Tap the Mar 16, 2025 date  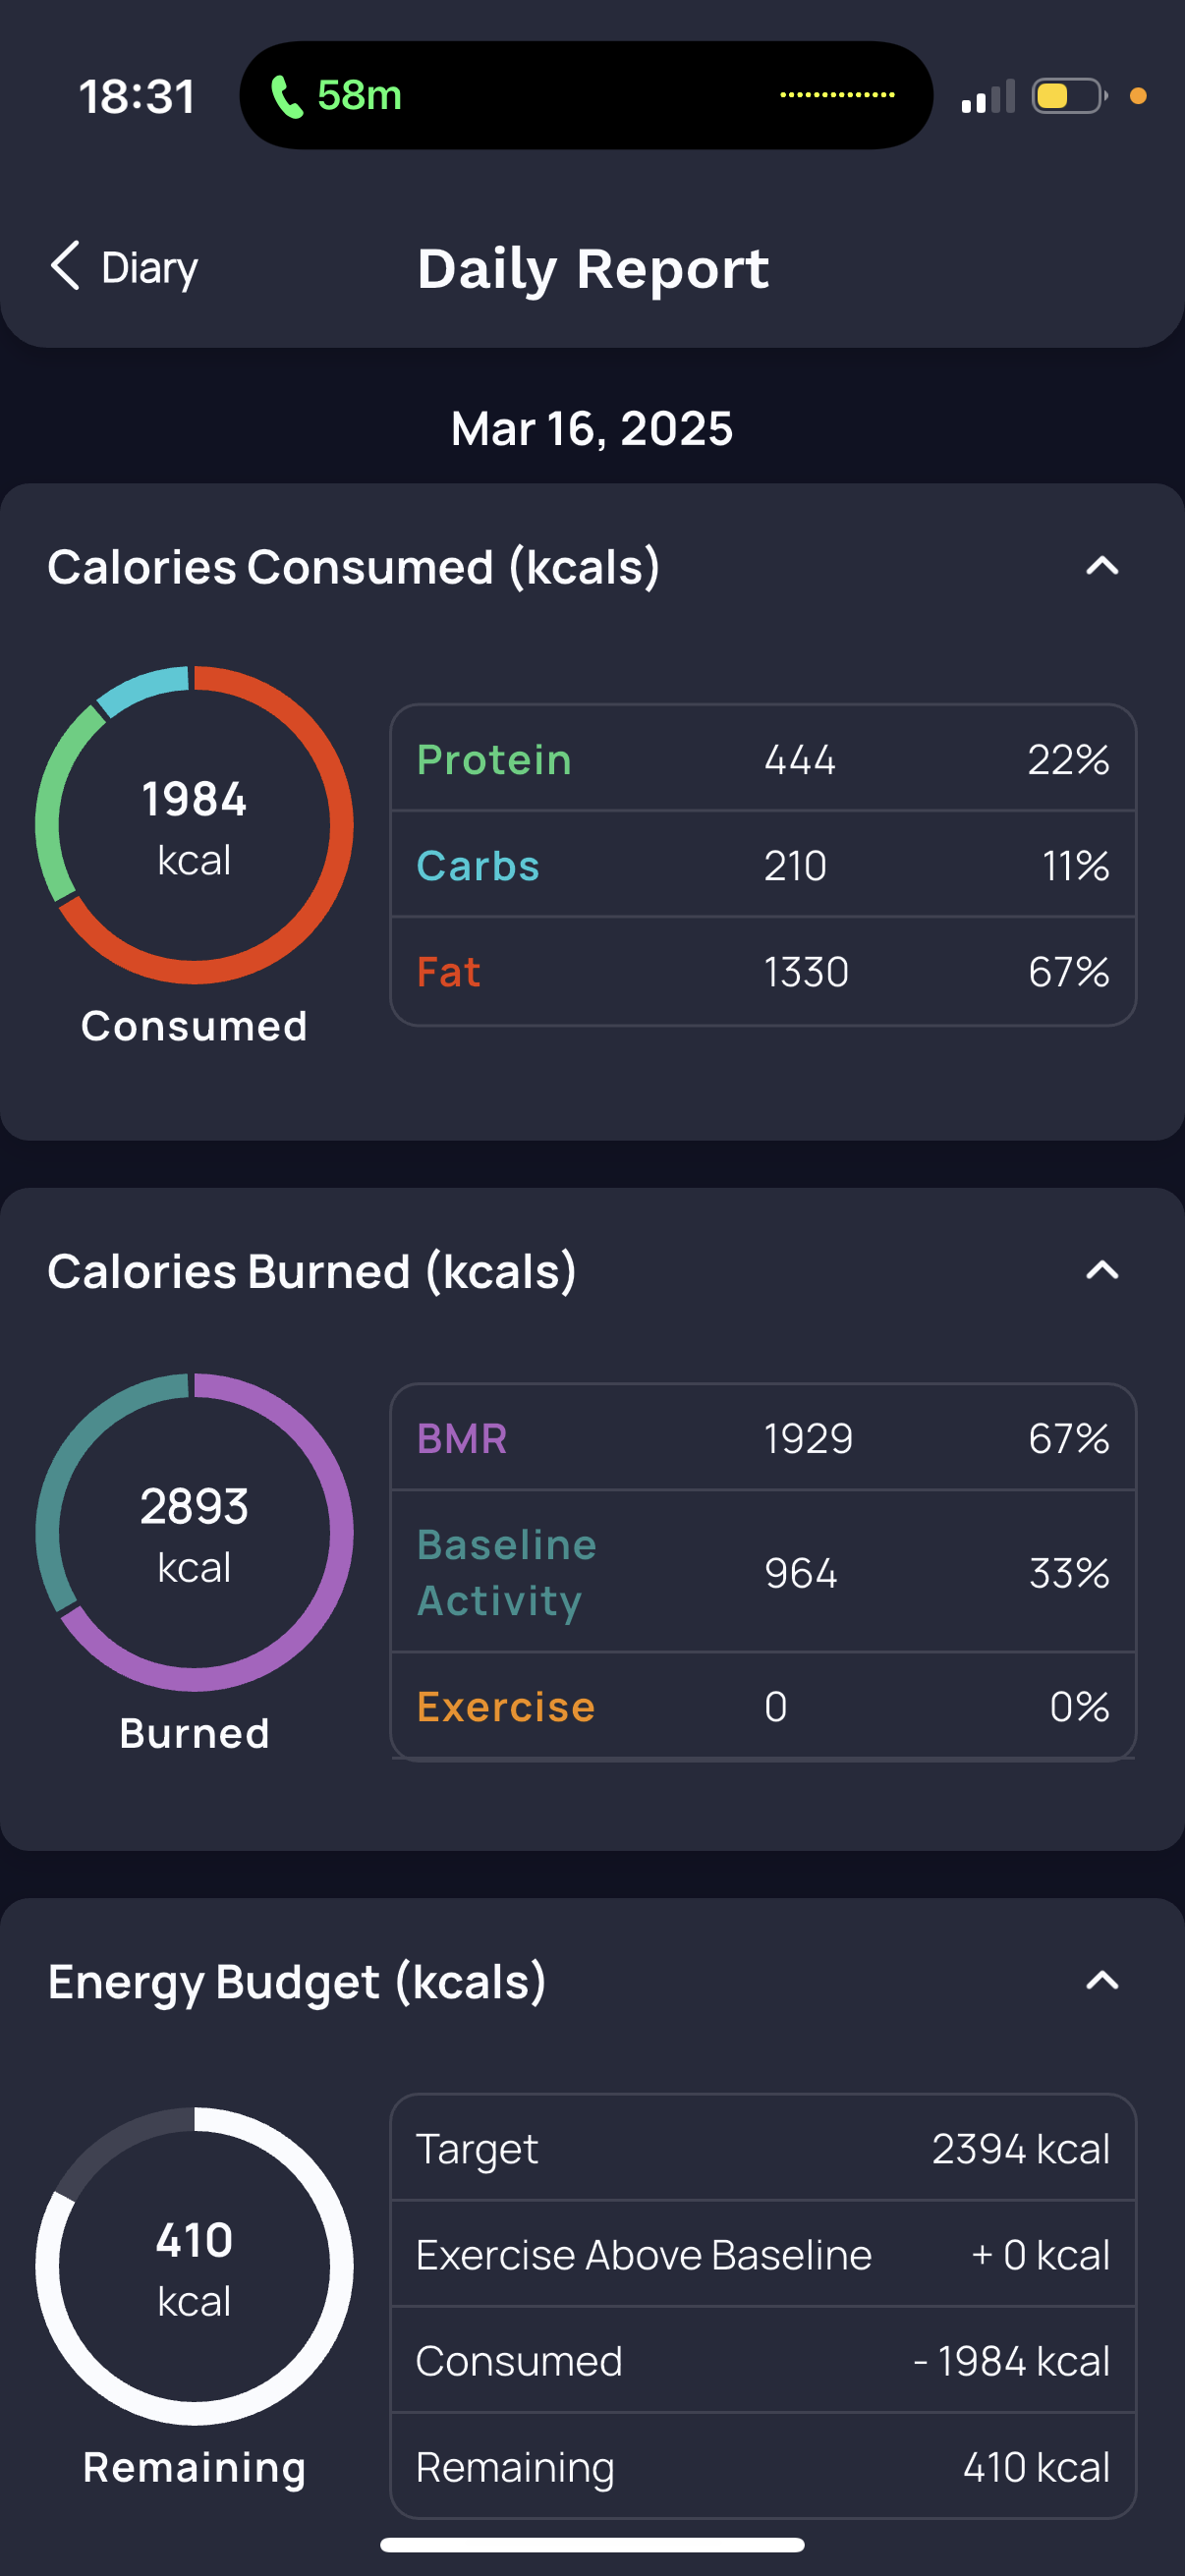pos(592,428)
